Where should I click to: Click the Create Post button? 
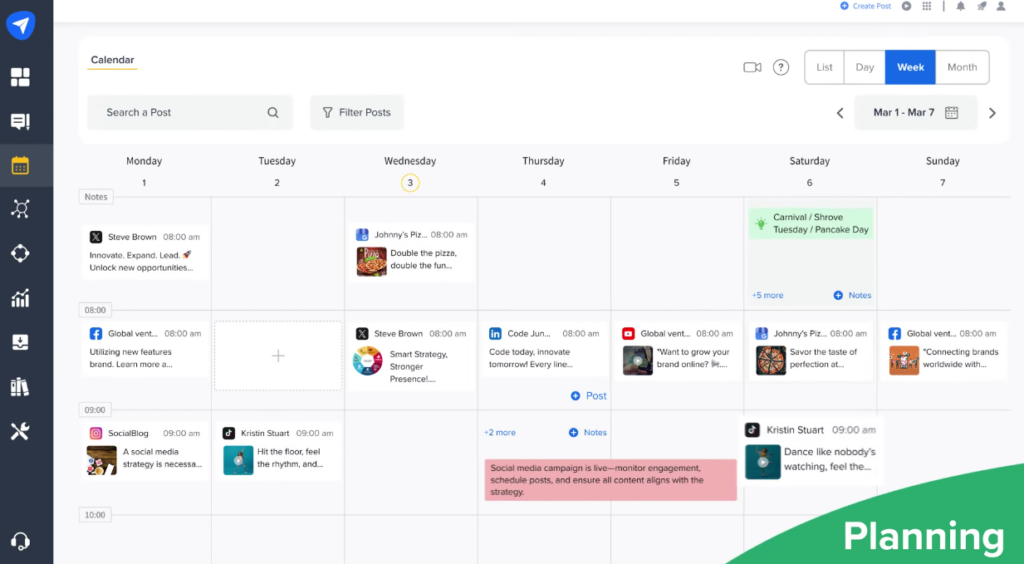point(865,6)
